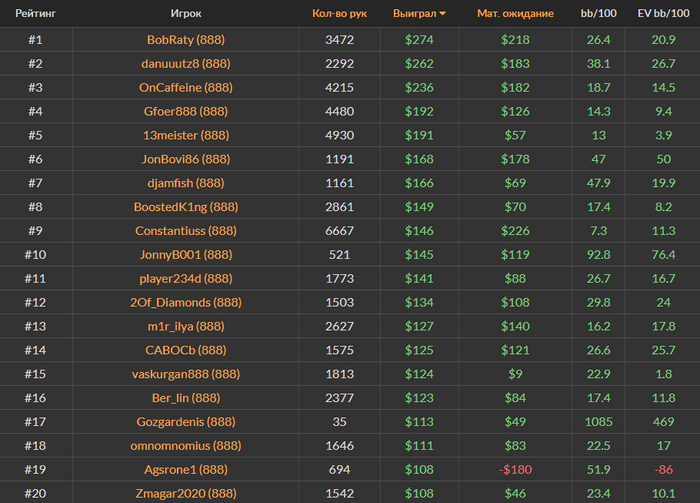
Task: Open Gozgardenis (888) player link
Action: pyautogui.click(x=187, y=422)
